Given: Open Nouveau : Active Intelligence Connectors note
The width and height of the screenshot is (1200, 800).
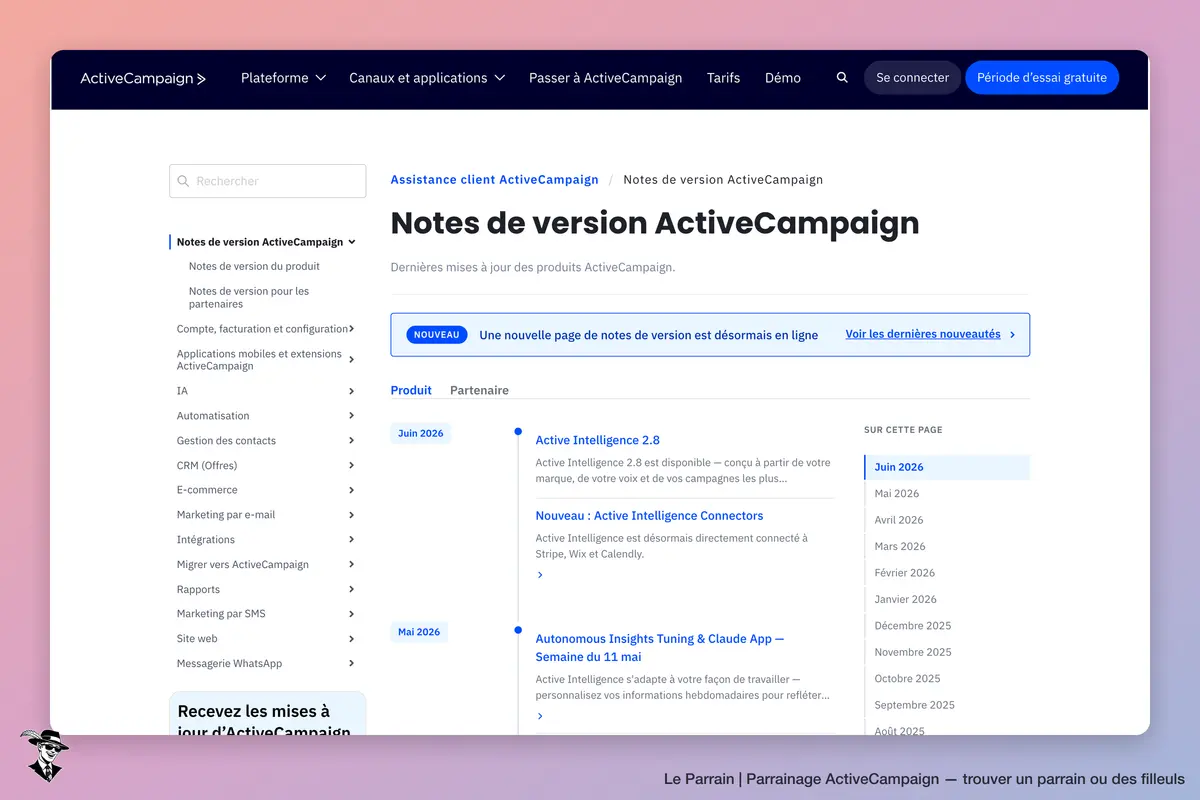Looking at the screenshot, I should coord(649,516).
